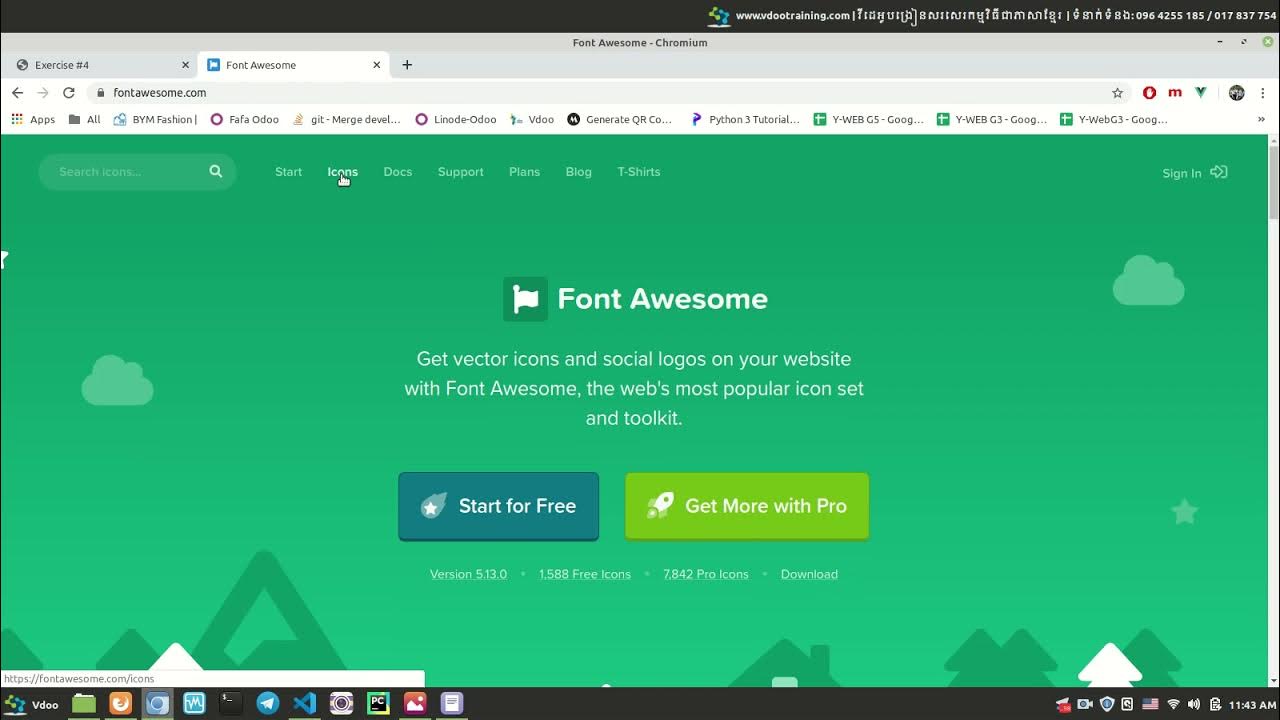
Task: Click the Sign In arrow icon
Action: [1219, 172]
